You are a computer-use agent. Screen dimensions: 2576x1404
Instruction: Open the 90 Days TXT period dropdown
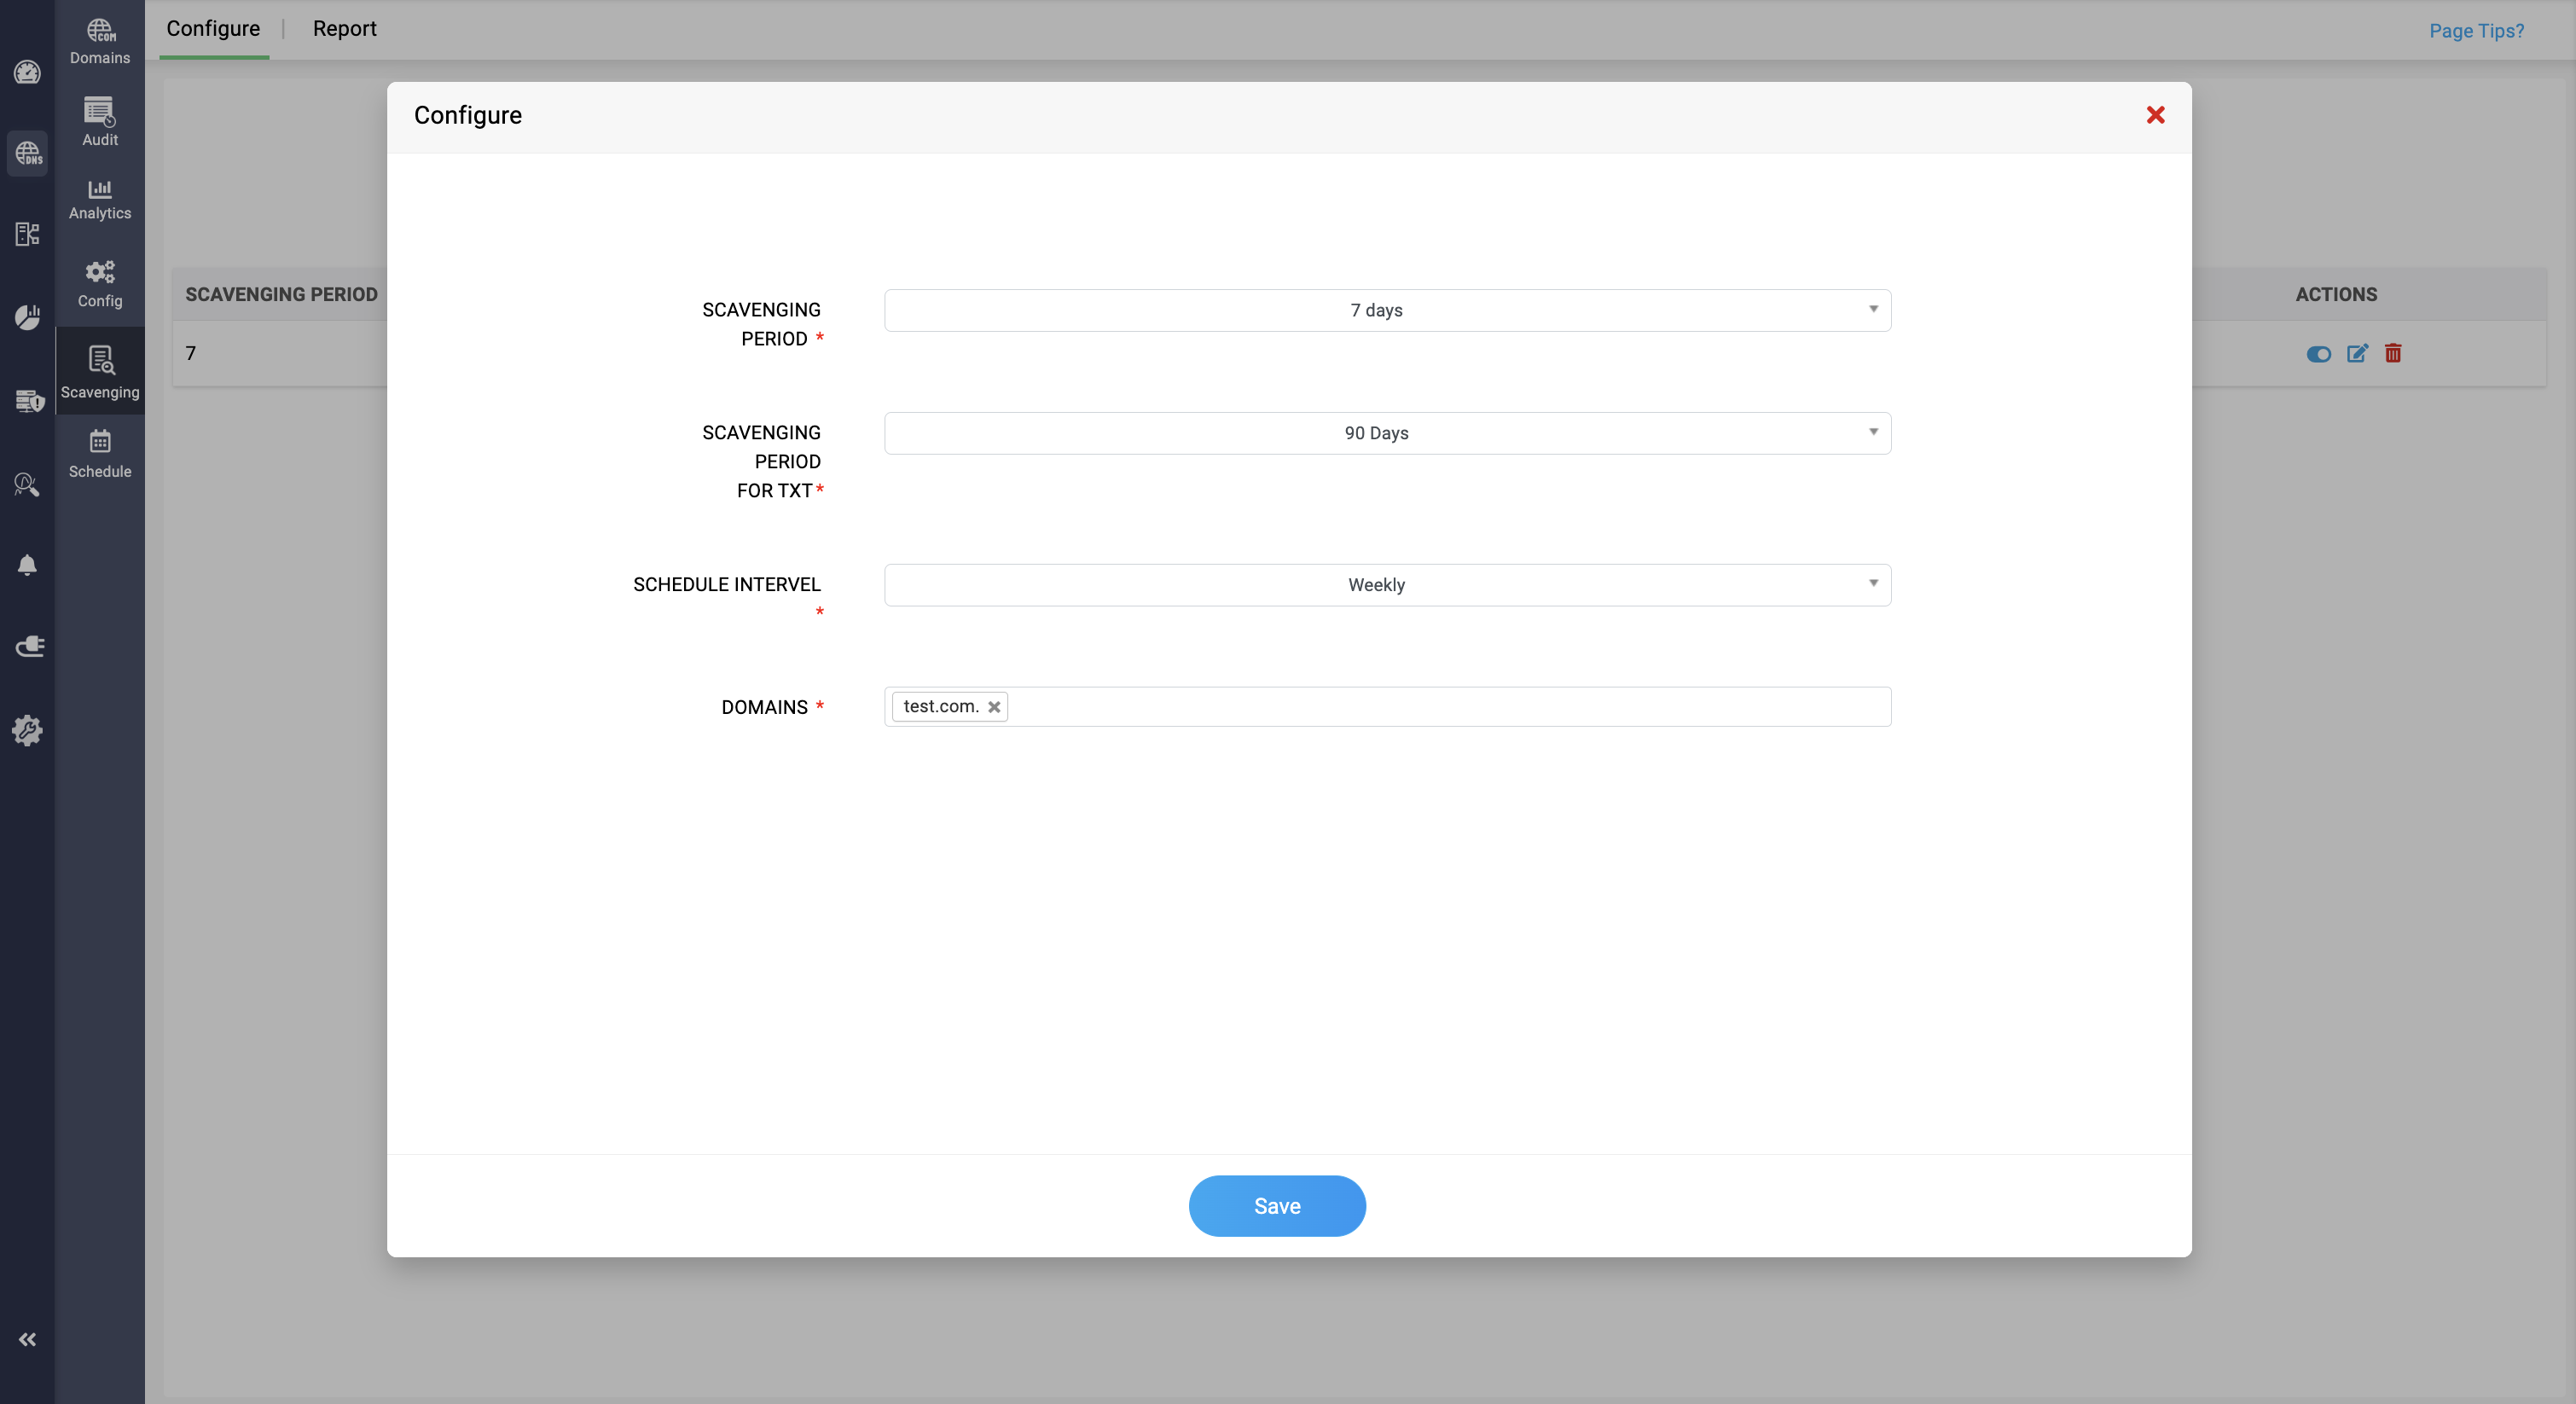click(1386, 433)
